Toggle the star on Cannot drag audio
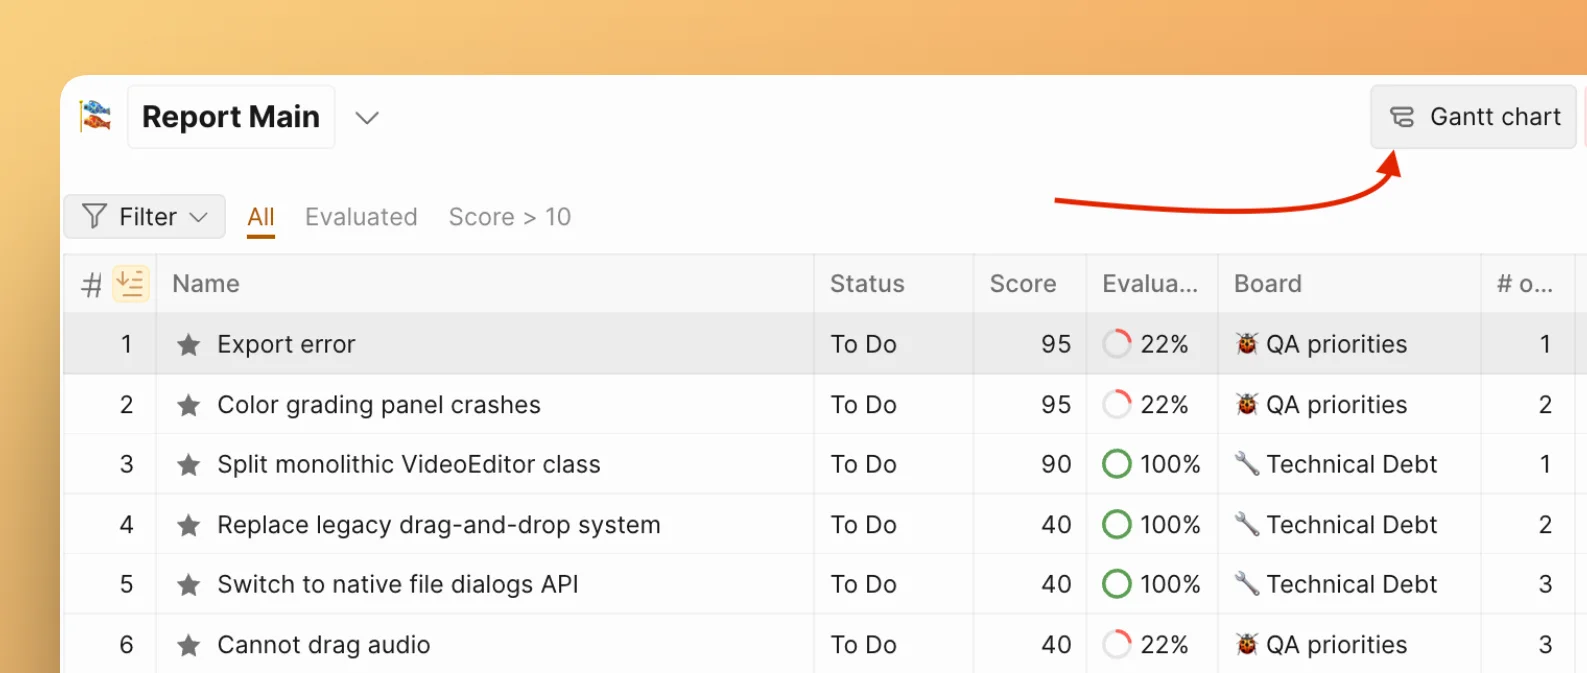The width and height of the screenshot is (1587, 673). coord(188,645)
